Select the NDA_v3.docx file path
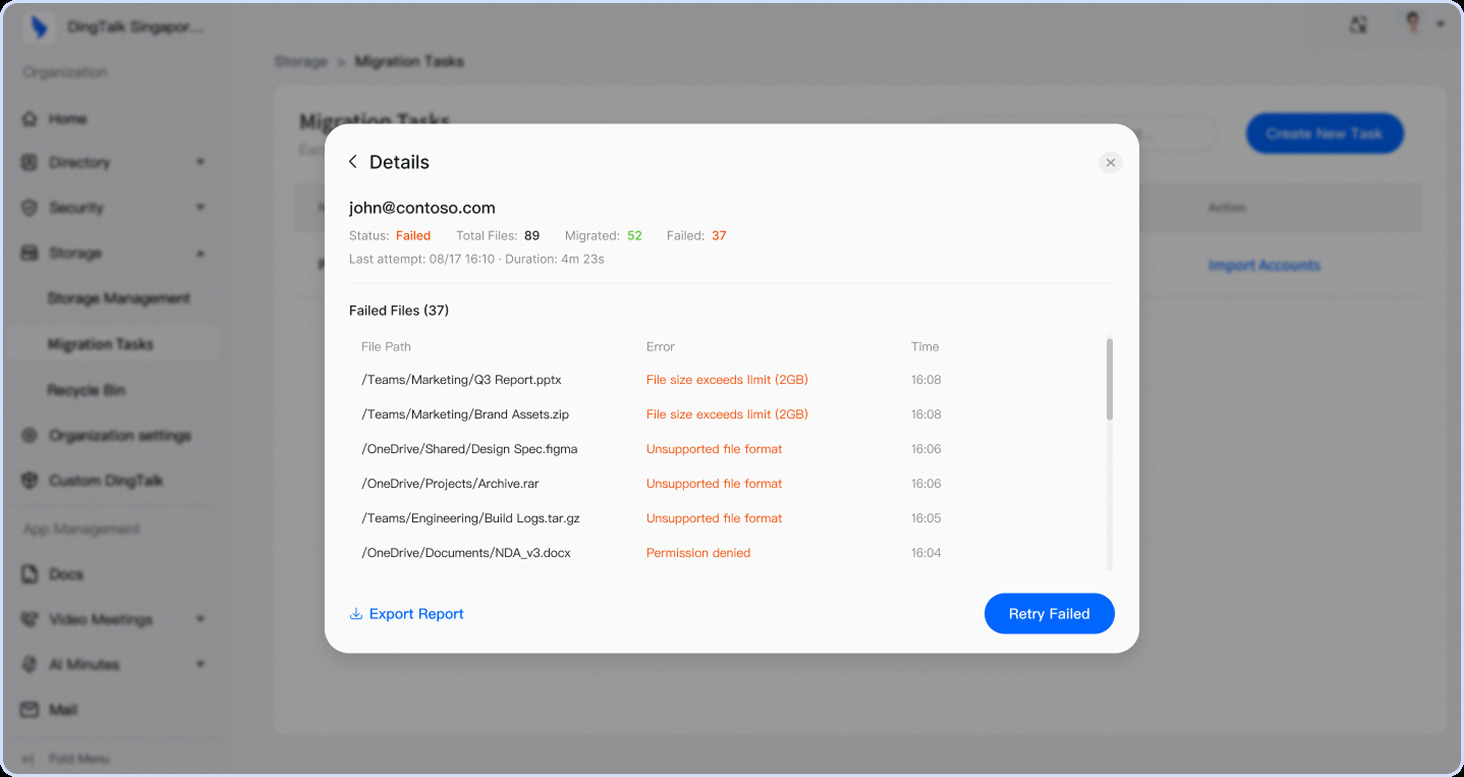Screen dimensions: 1464x777 point(466,553)
